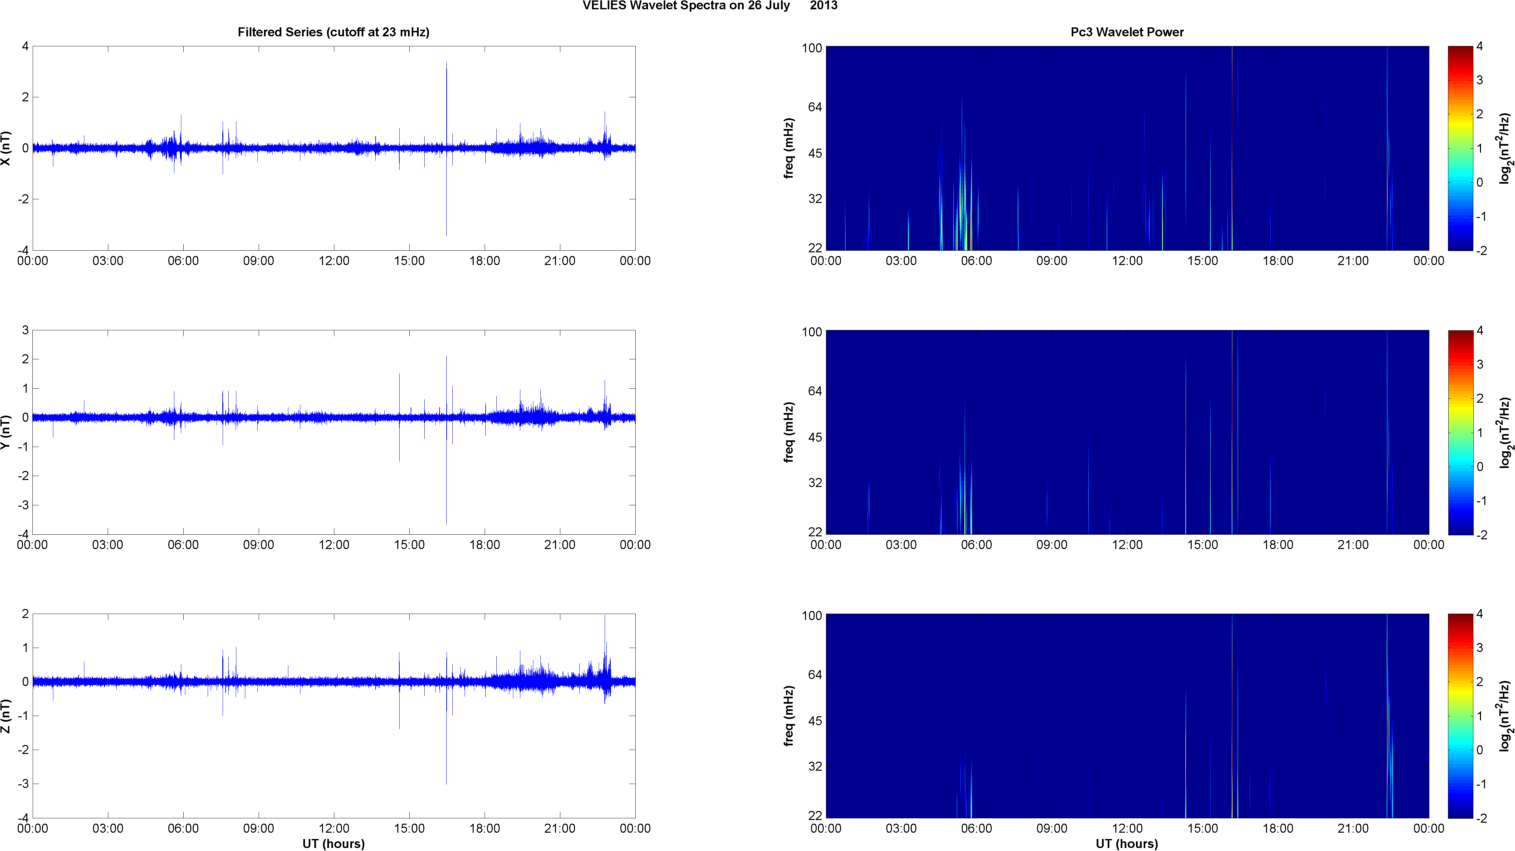Click 'freq (mHz)' label of the bottom spectrogram
Screen dimensions: 1515x851
tap(789, 716)
